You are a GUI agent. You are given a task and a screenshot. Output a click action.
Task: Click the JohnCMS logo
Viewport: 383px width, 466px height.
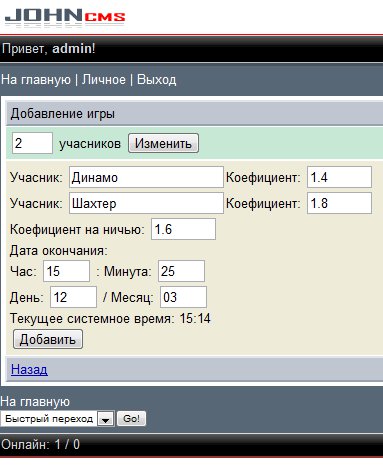coord(65,17)
